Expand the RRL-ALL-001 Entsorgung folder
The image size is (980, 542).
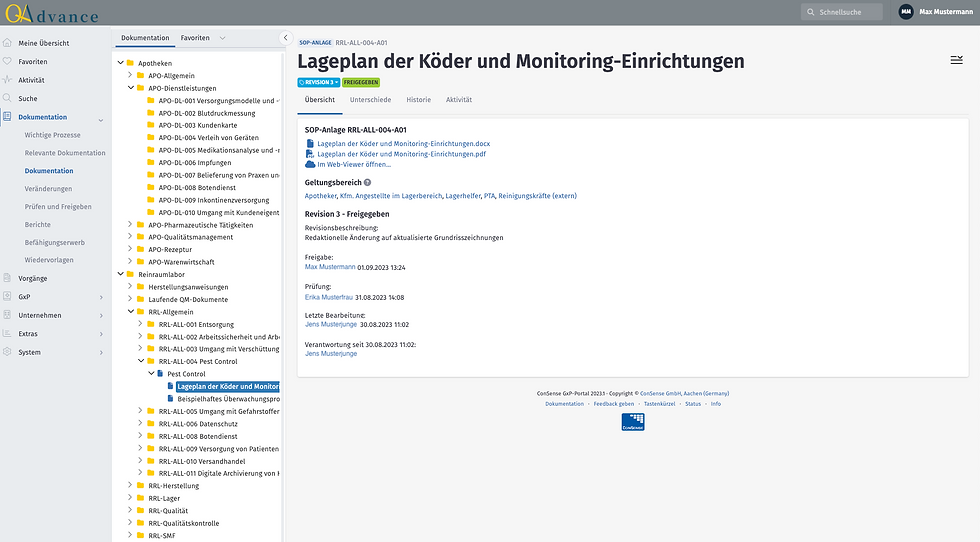(x=140, y=324)
